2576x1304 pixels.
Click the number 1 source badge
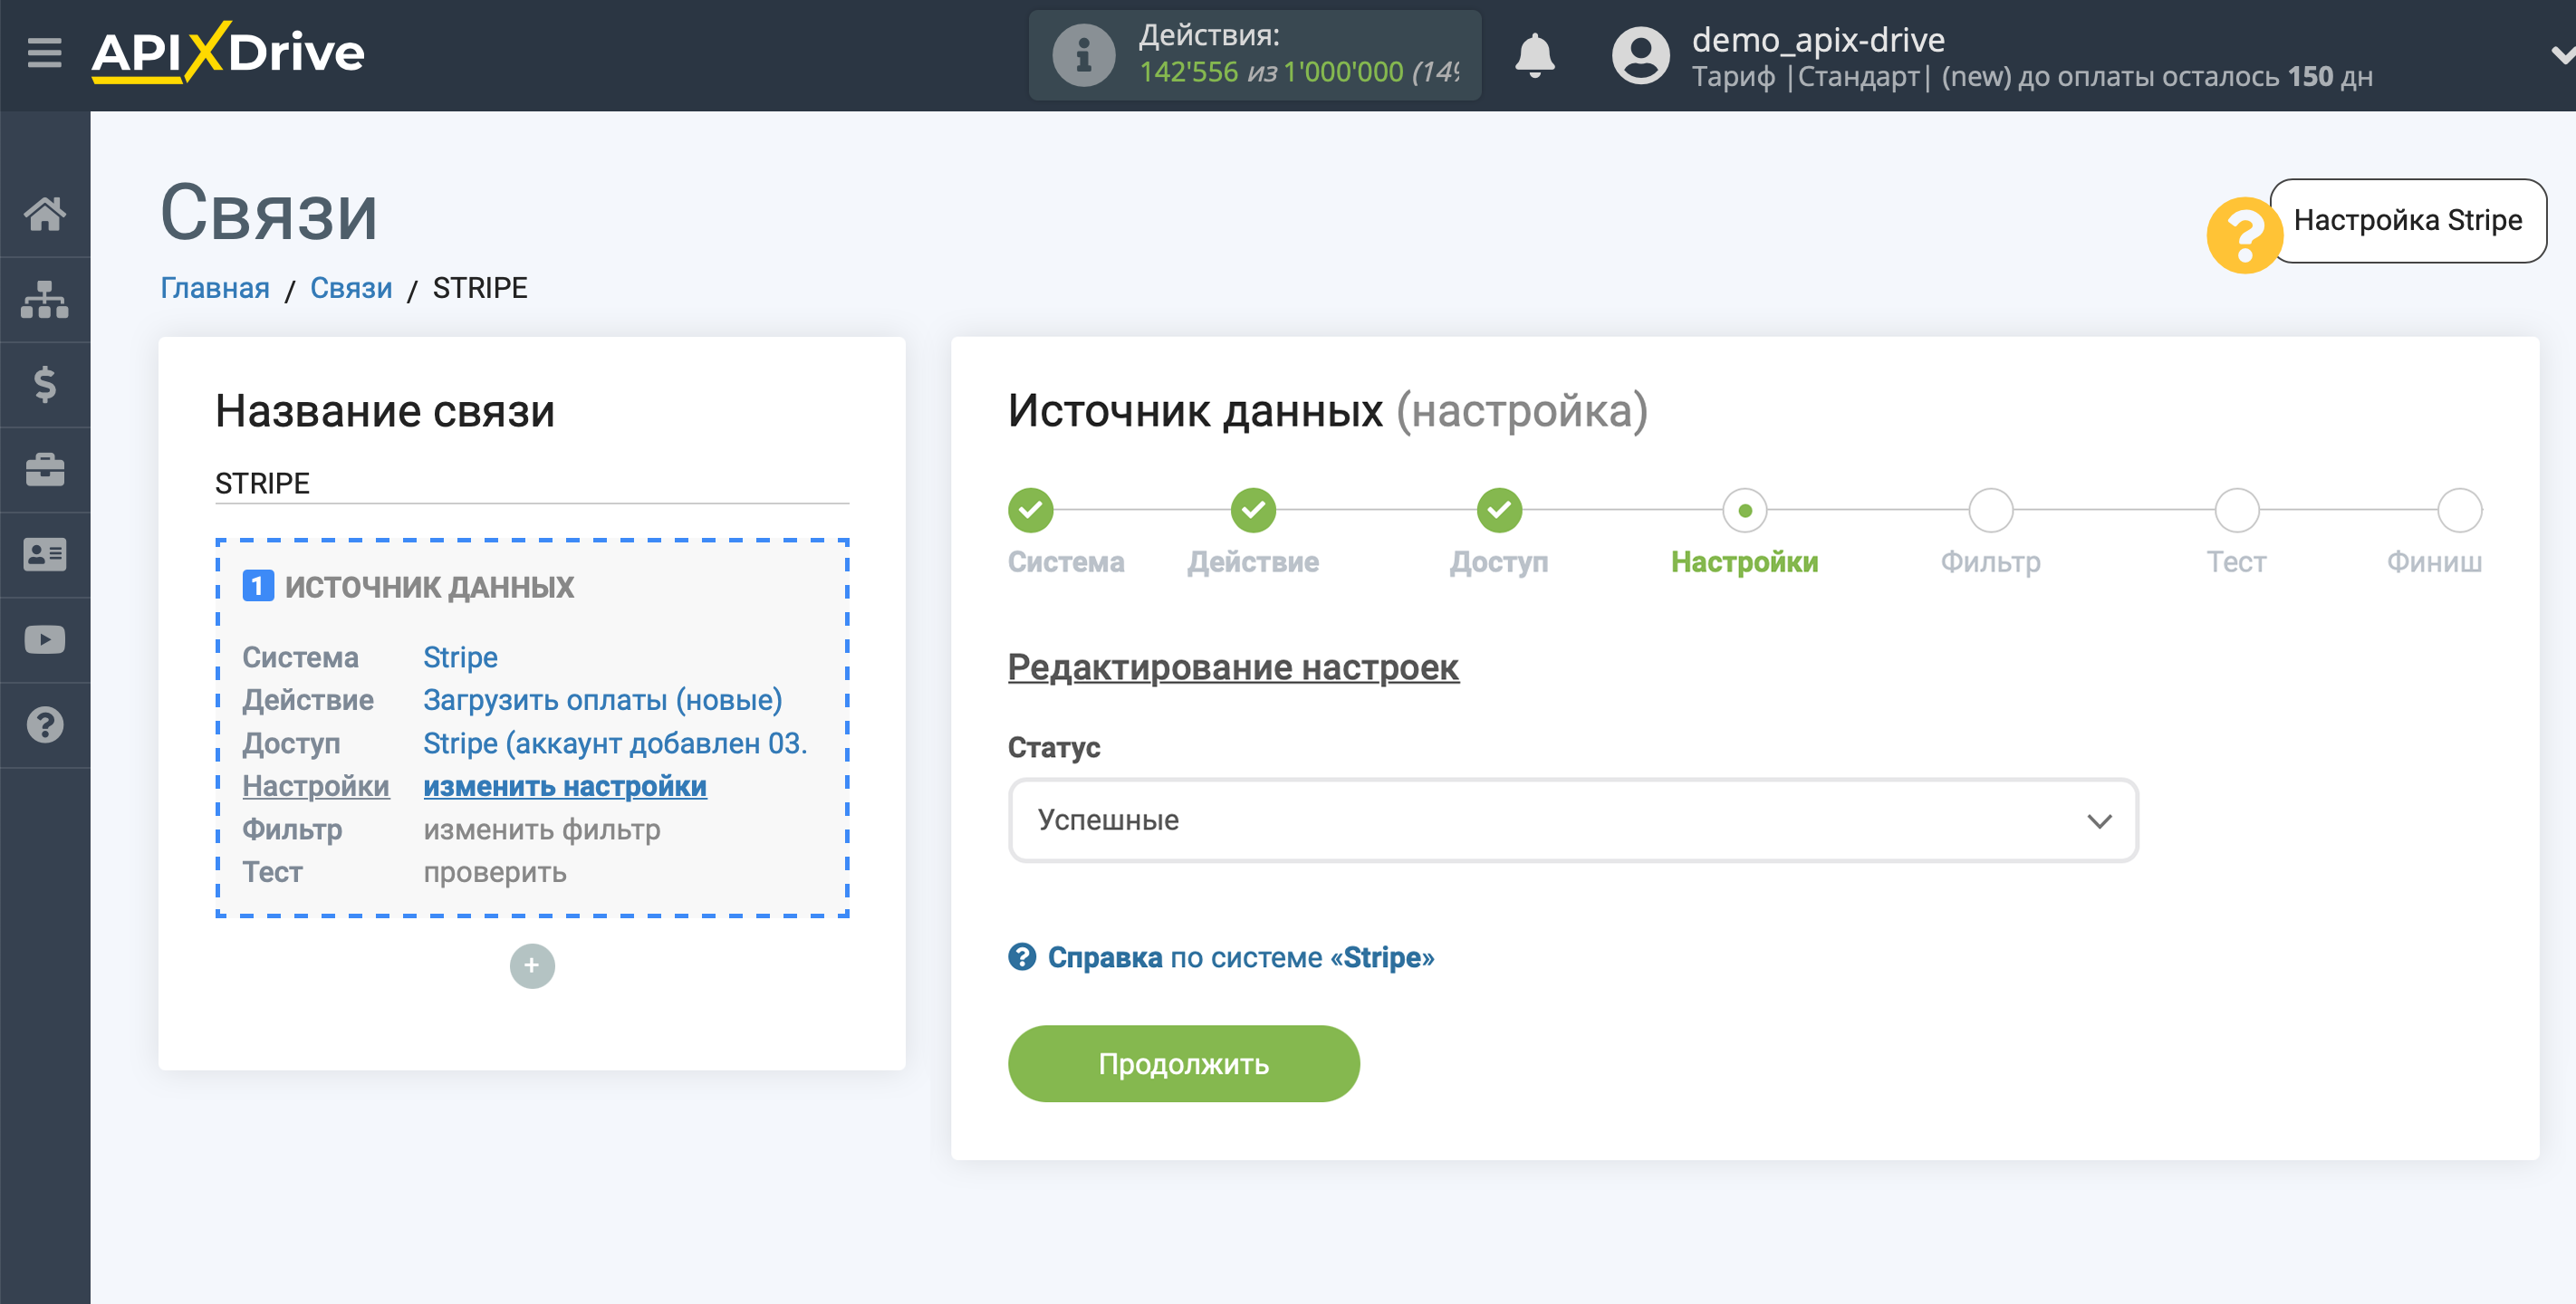[258, 586]
